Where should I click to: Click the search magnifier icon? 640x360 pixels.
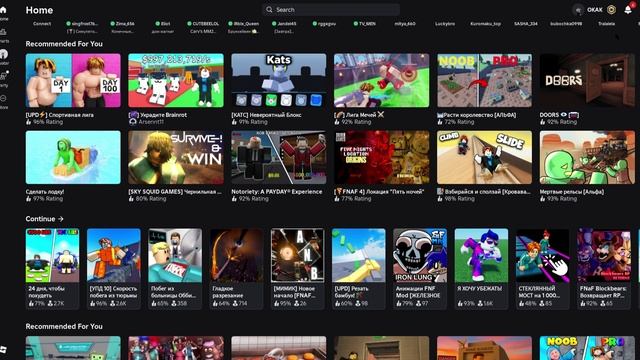pyautogui.click(x=269, y=10)
